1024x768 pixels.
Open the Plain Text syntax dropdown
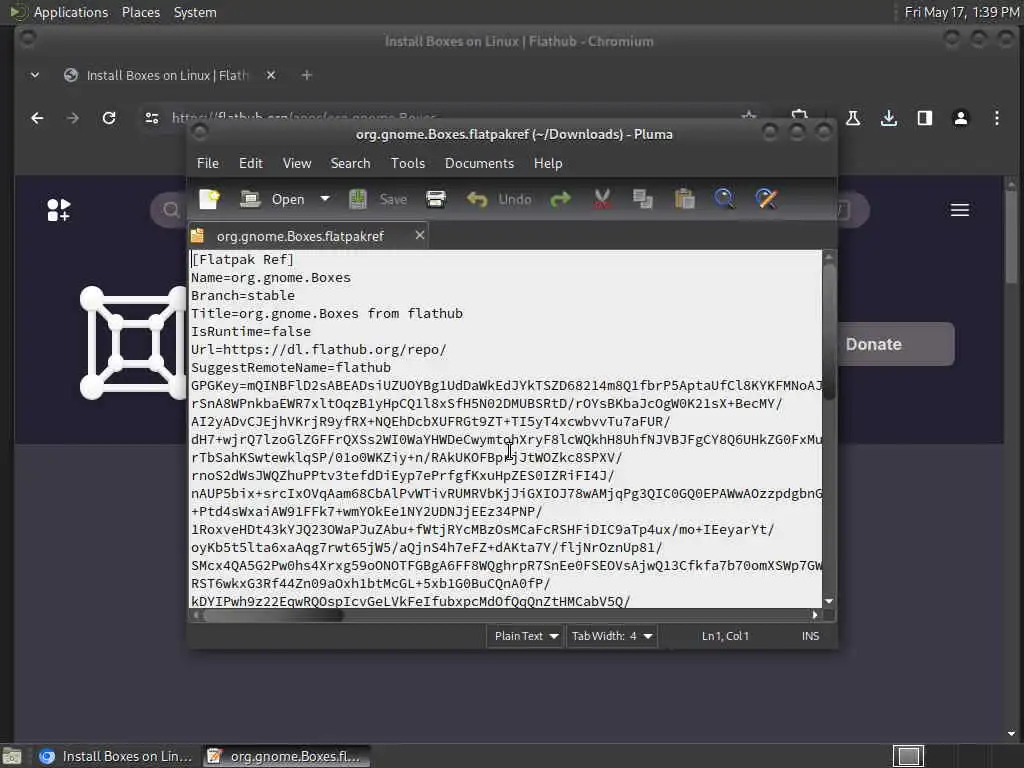(525, 636)
